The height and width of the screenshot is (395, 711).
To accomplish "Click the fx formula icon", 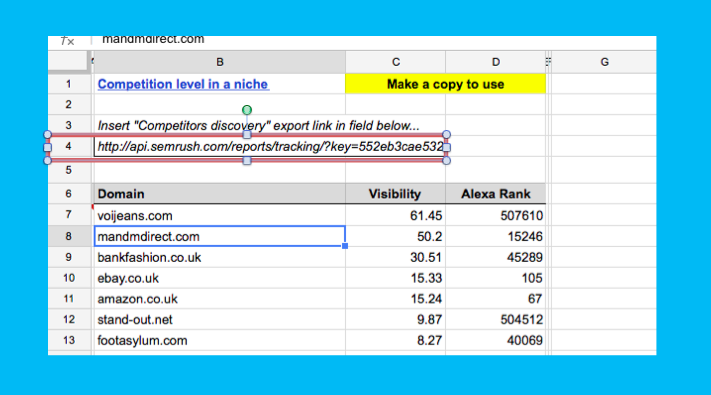I will (68, 41).
